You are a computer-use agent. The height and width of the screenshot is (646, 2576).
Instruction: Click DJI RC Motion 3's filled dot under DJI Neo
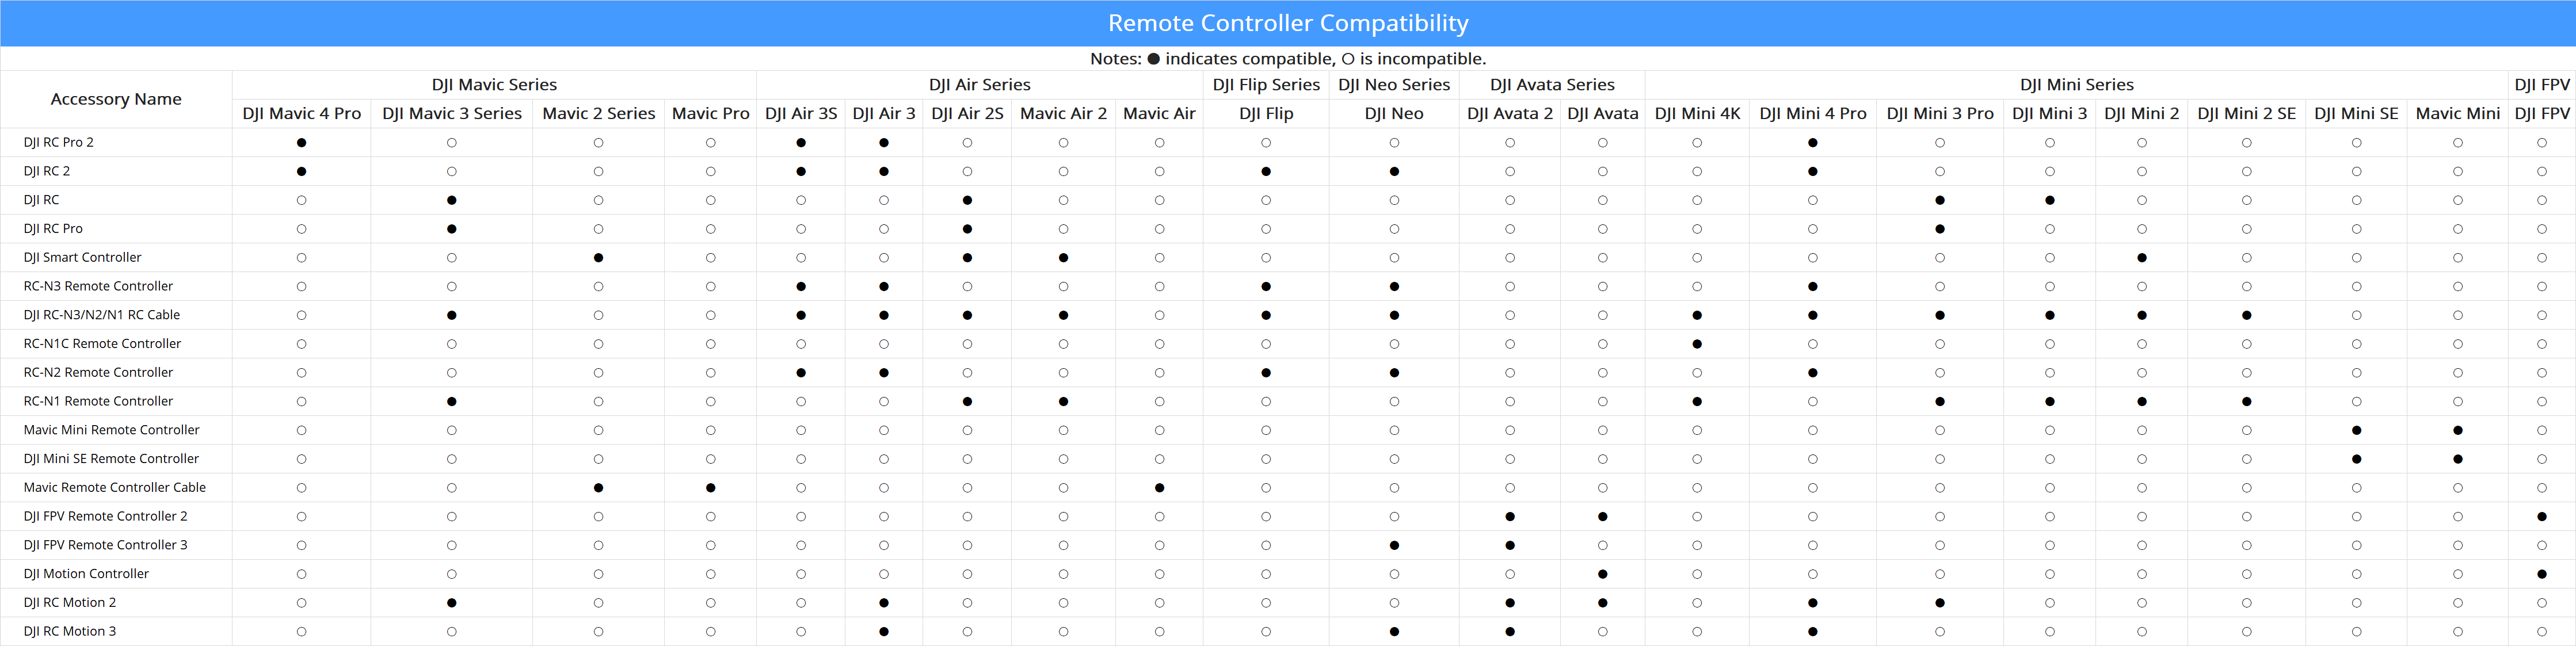1394,632
